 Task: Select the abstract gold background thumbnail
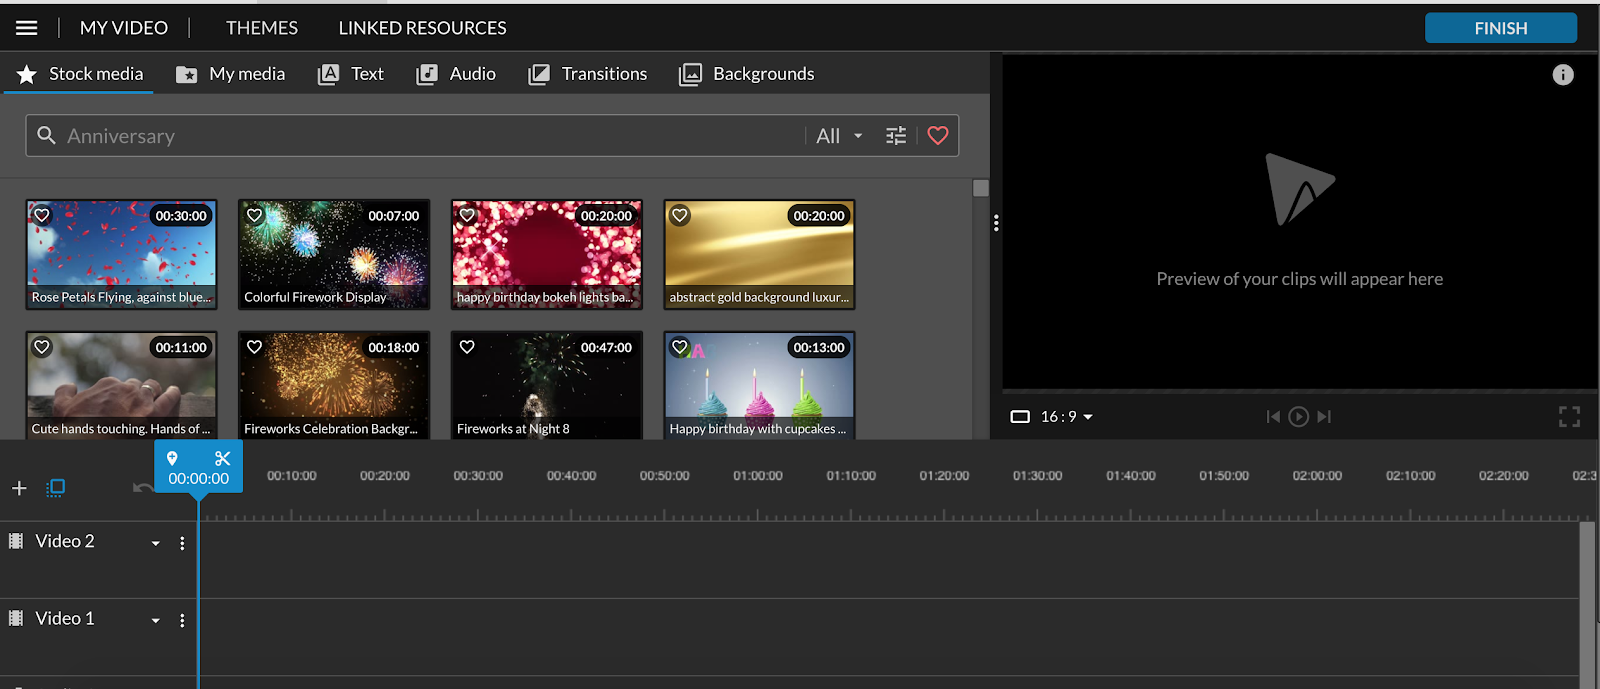click(759, 254)
